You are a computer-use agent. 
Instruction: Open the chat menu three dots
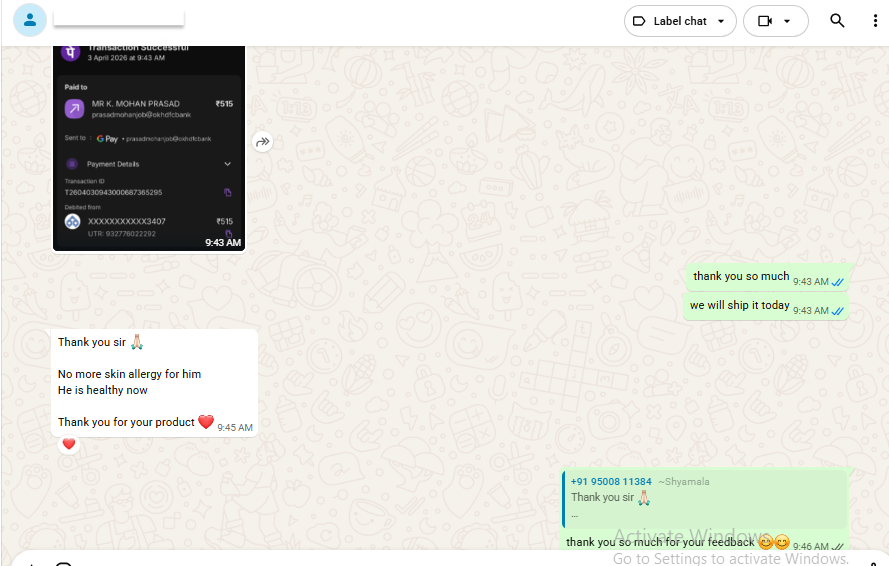tap(875, 21)
